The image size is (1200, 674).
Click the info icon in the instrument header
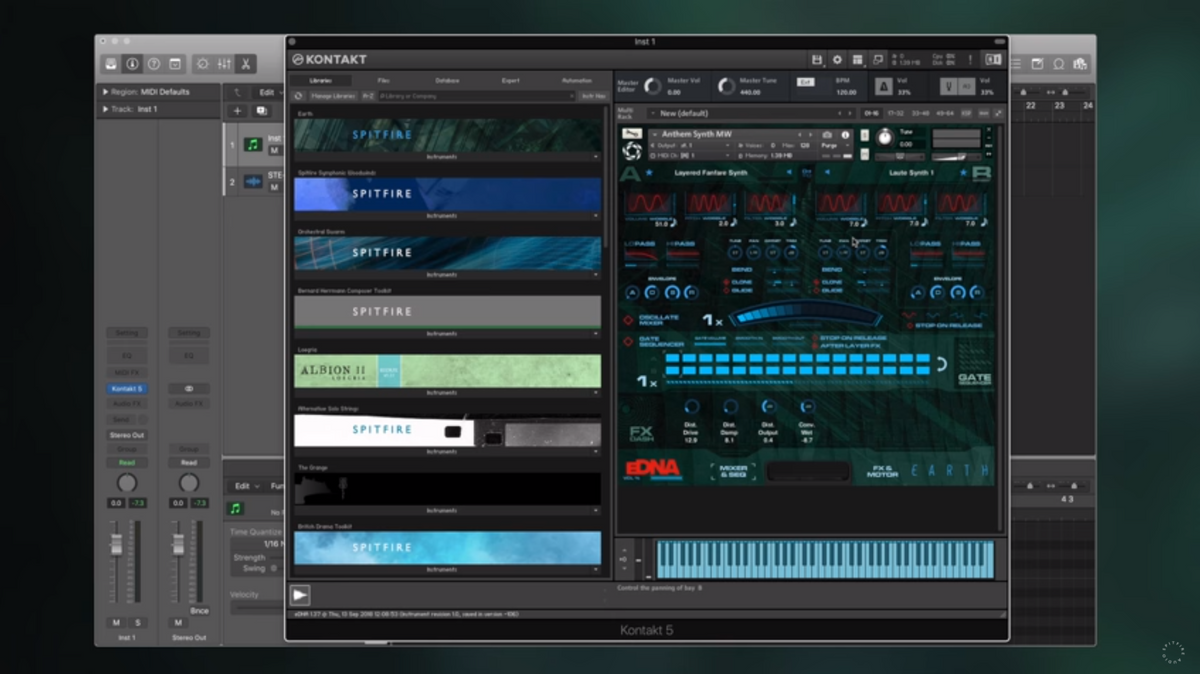pos(845,134)
